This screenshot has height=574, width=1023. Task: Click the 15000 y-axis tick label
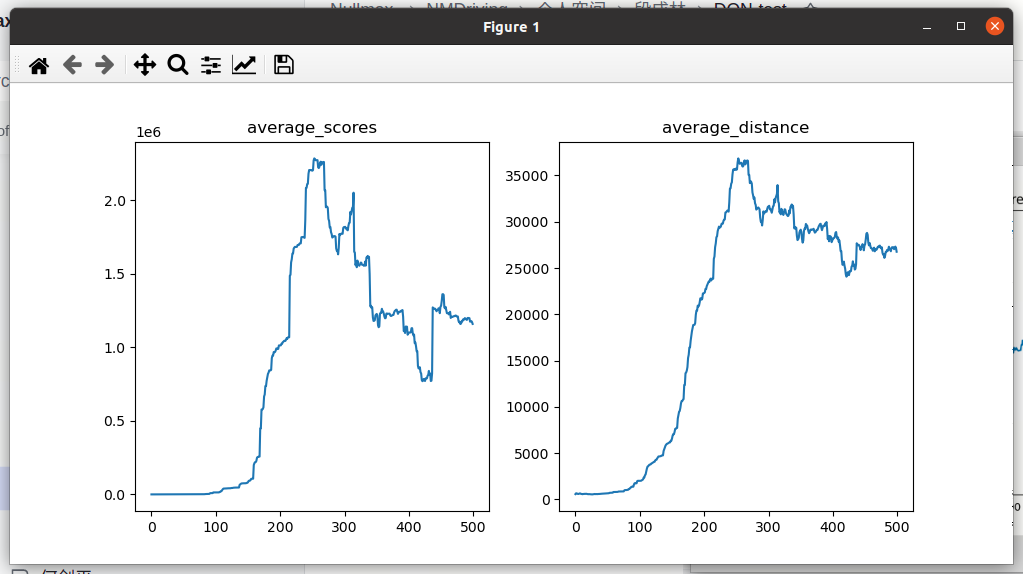pos(527,361)
